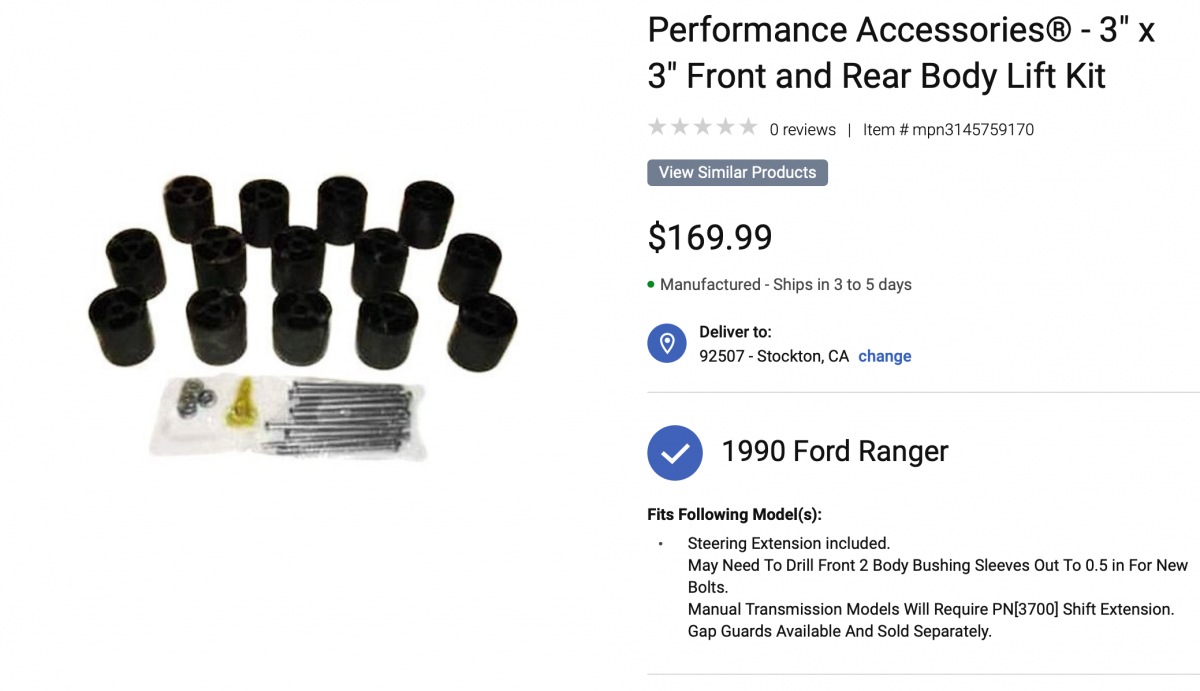
Task: Click the change delivery location link
Action: point(885,356)
